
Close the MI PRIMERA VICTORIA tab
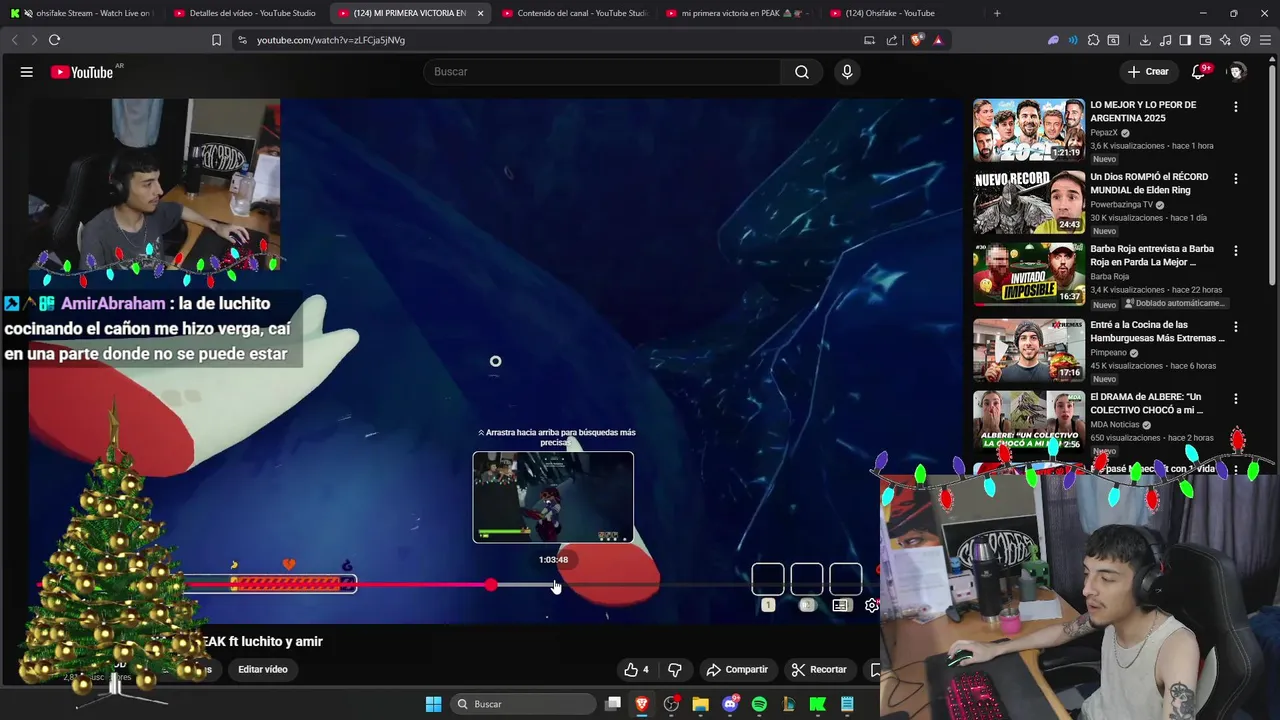pos(480,13)
